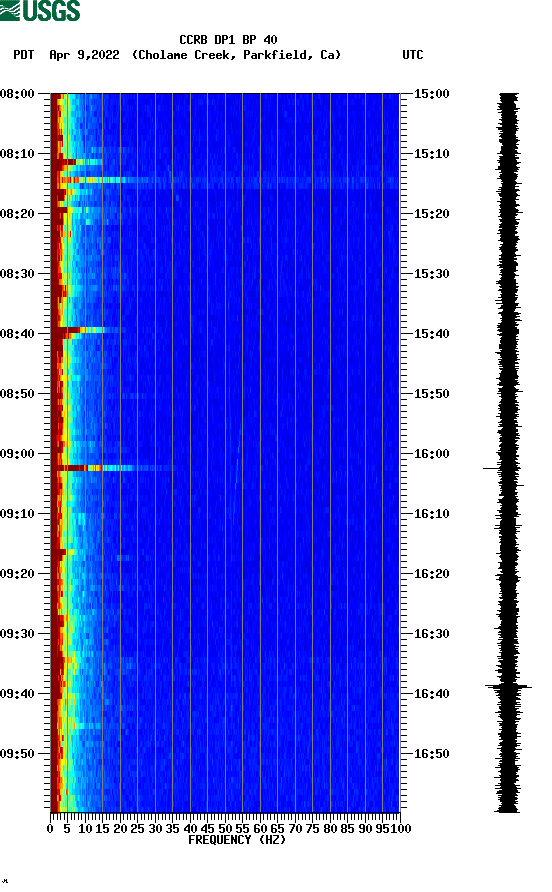Screen dimensions: 552x892
Task: Click the 09:50 PDT time label
Action: click(x=18, y=754)
